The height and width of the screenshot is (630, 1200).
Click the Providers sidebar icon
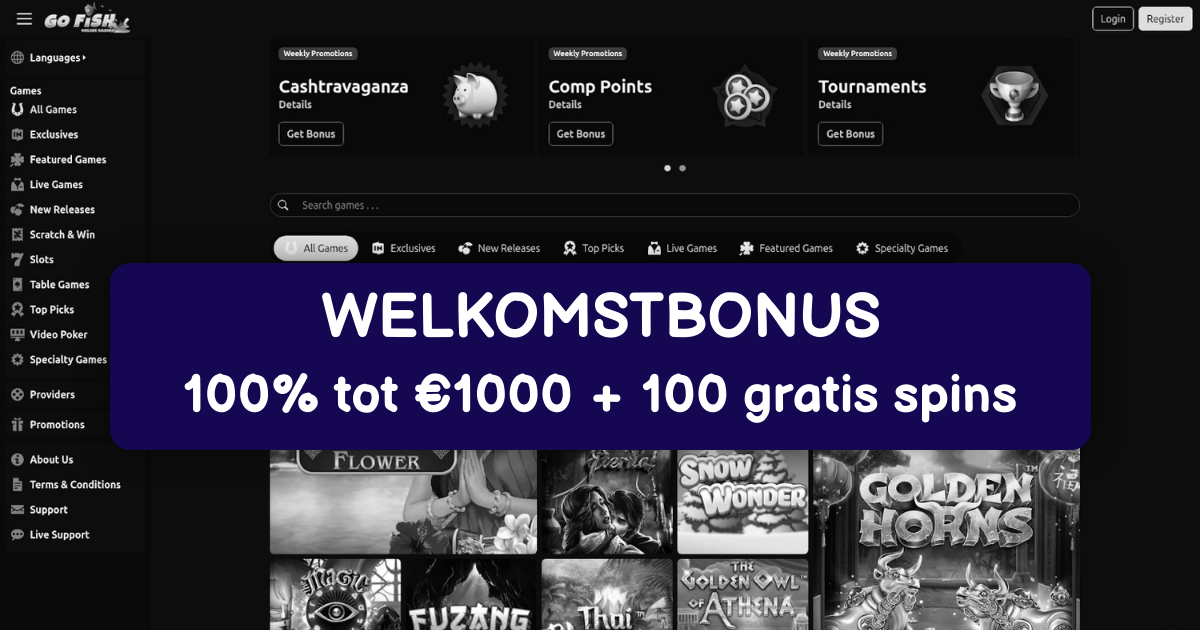pyautogui.click(x=17, y=395)
